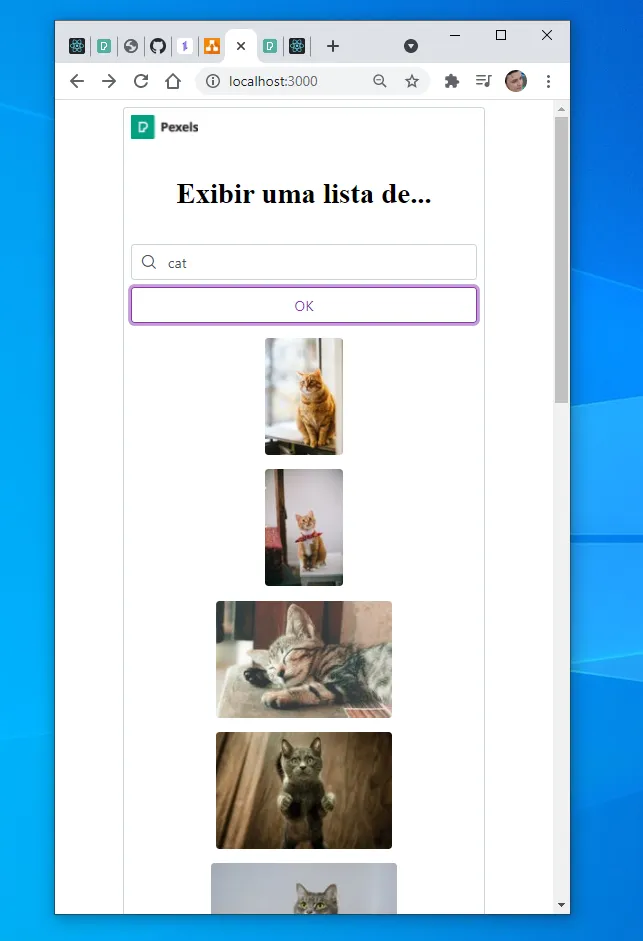Switch to the globe icon tab
This screenshot has width=643, height=941.
131,46
